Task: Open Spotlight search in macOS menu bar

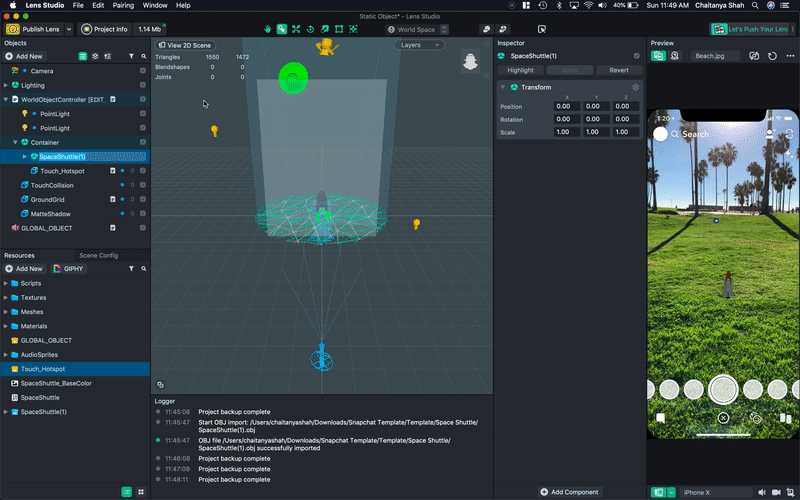Action: click(755, 5)
